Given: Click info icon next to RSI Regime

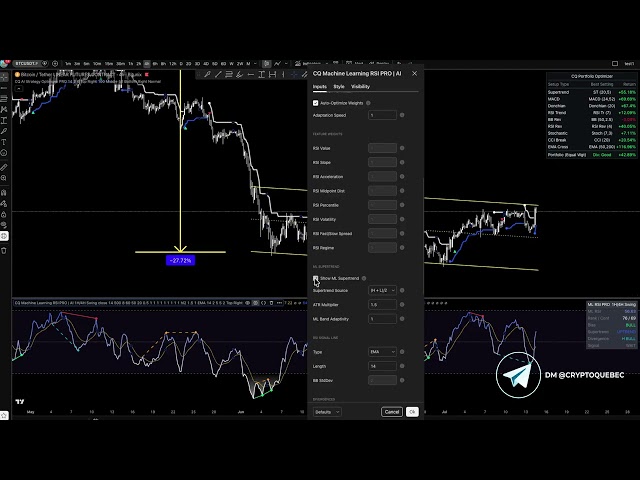Looking at the screenshot, I should coord(402,248).
